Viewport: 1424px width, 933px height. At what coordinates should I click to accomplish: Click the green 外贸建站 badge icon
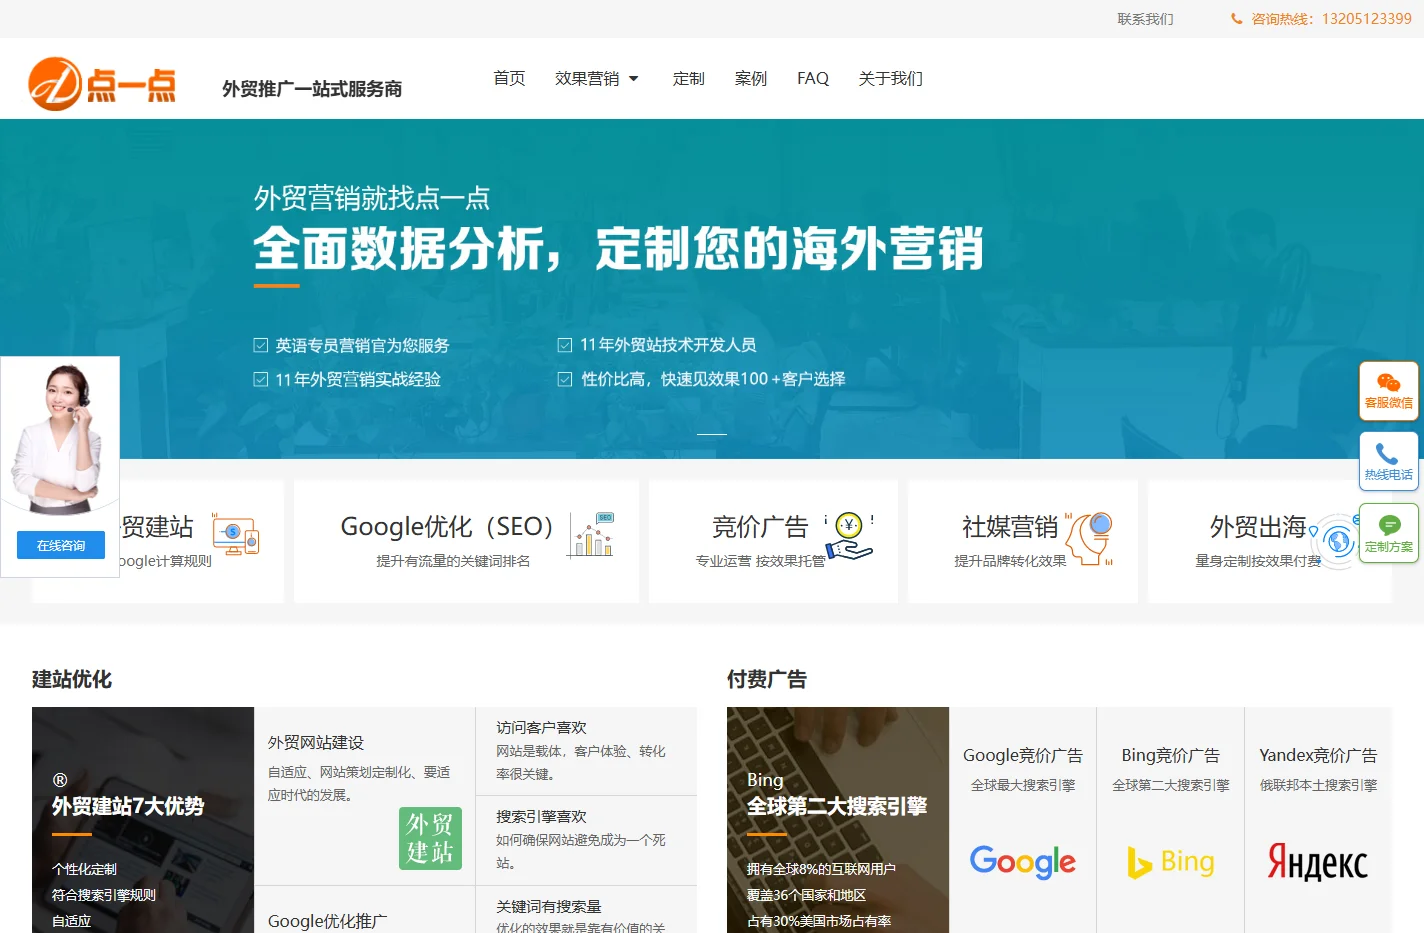430,838
